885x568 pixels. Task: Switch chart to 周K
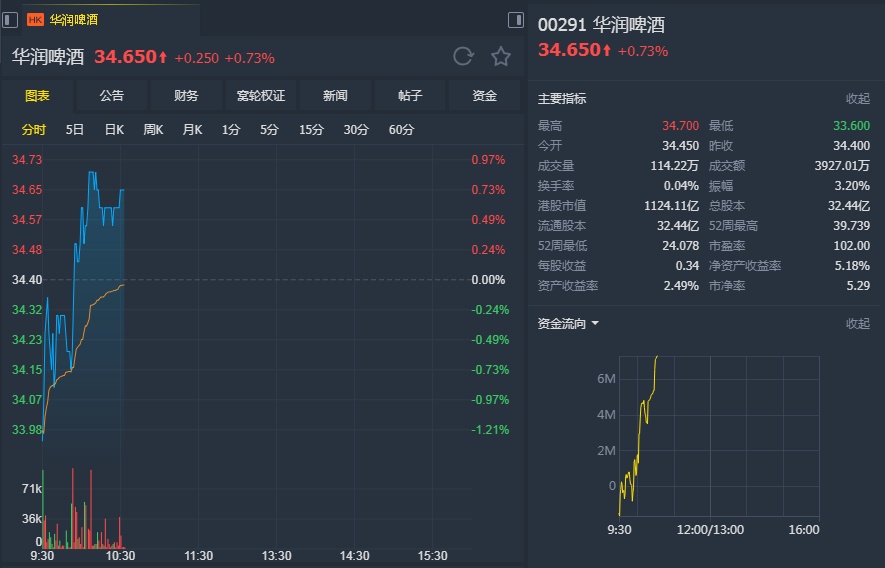point(153,129)
